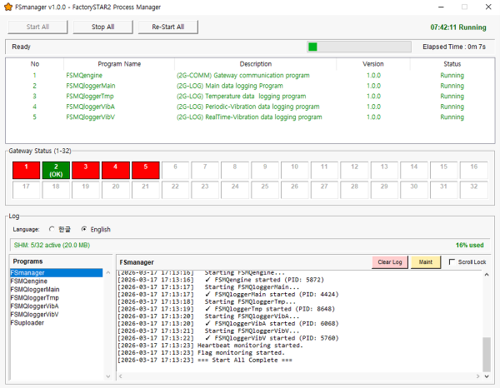
Task: Click the Status column header
Action: 452,64
